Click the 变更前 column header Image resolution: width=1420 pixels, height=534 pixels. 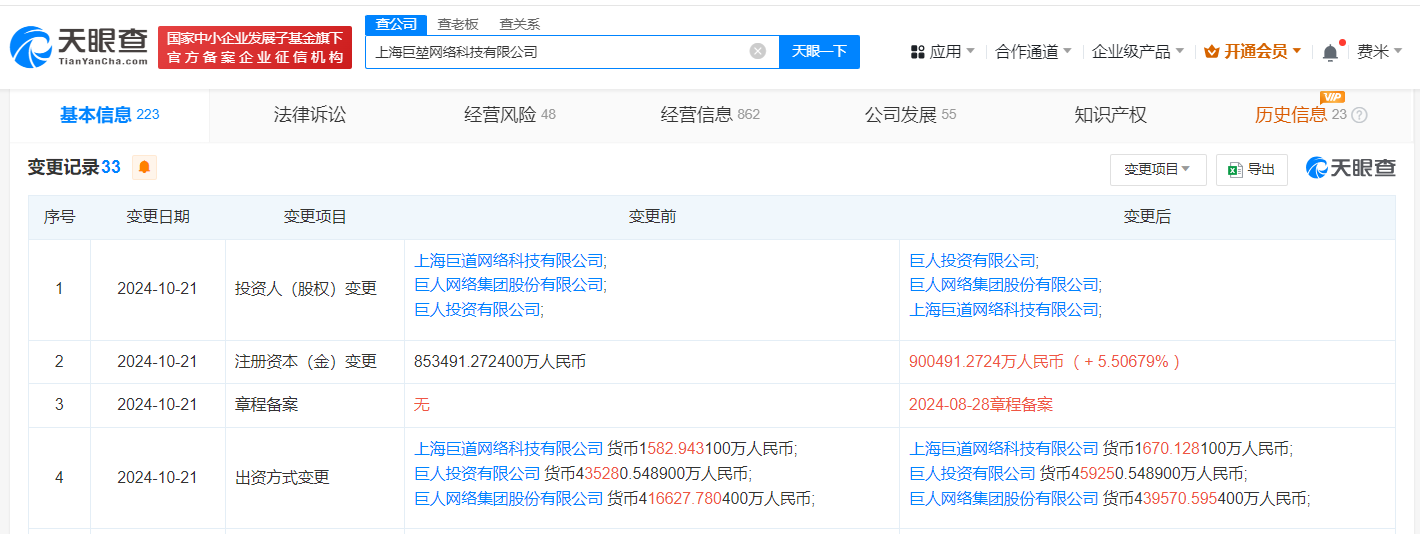[x=652, y=217]
